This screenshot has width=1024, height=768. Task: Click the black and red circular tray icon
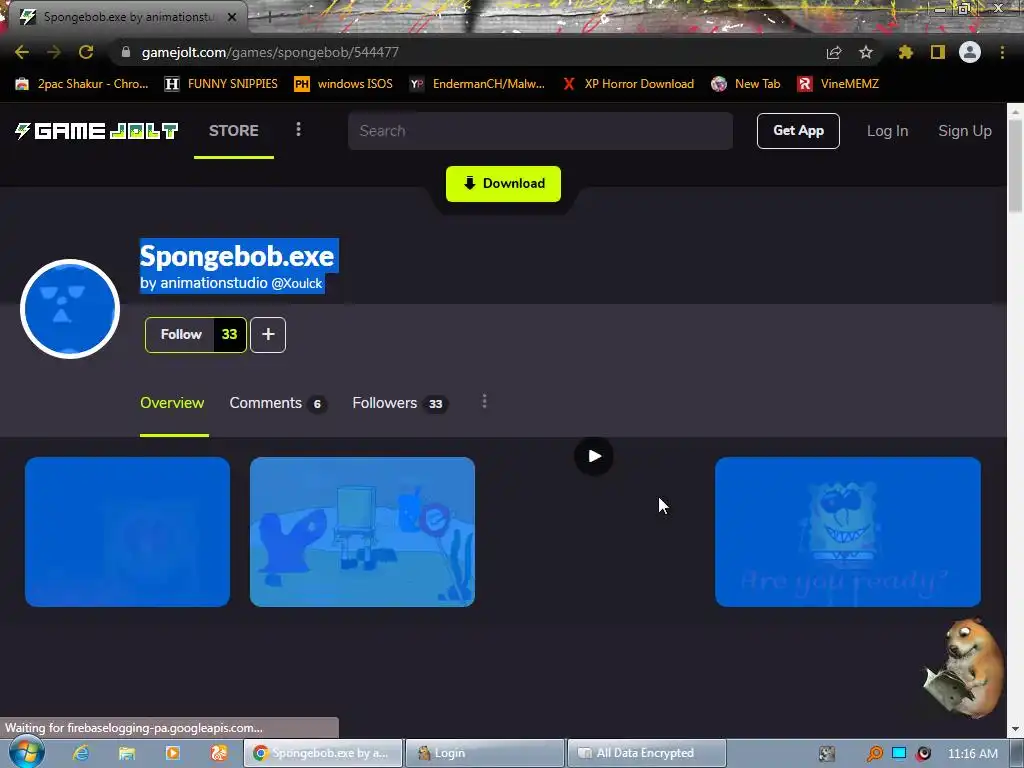point(924,753)
